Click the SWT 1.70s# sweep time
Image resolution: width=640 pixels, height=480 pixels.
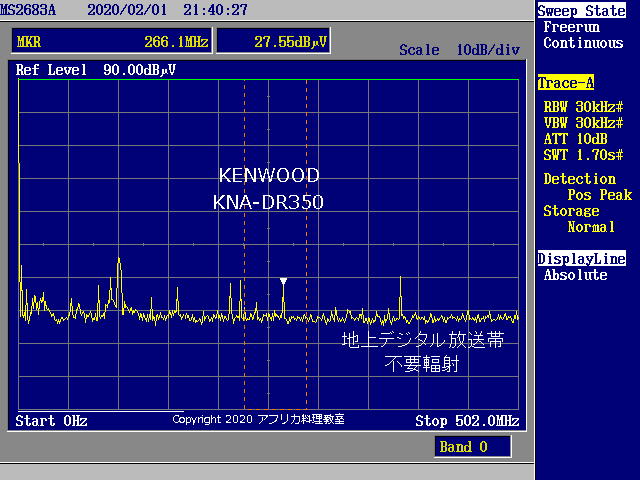pyautogui.click(x=583, y=155)
